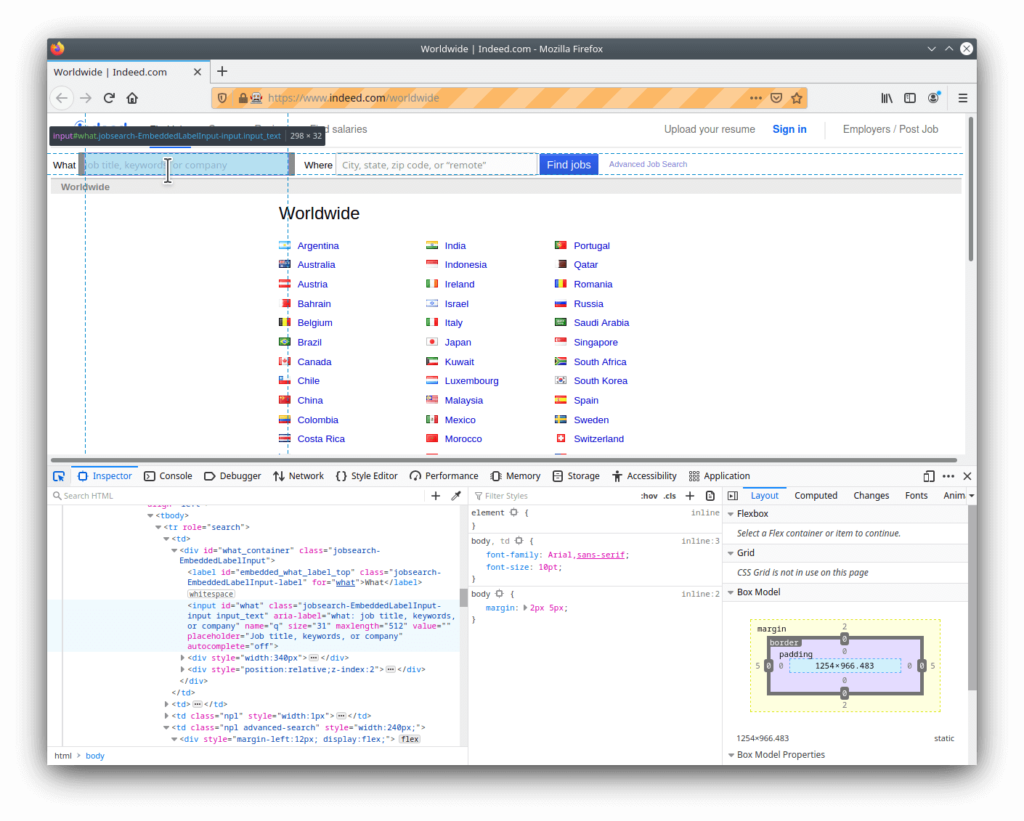Toggle print media simulation for the page
The image size is (1024, 821).
tap(710, 496)
